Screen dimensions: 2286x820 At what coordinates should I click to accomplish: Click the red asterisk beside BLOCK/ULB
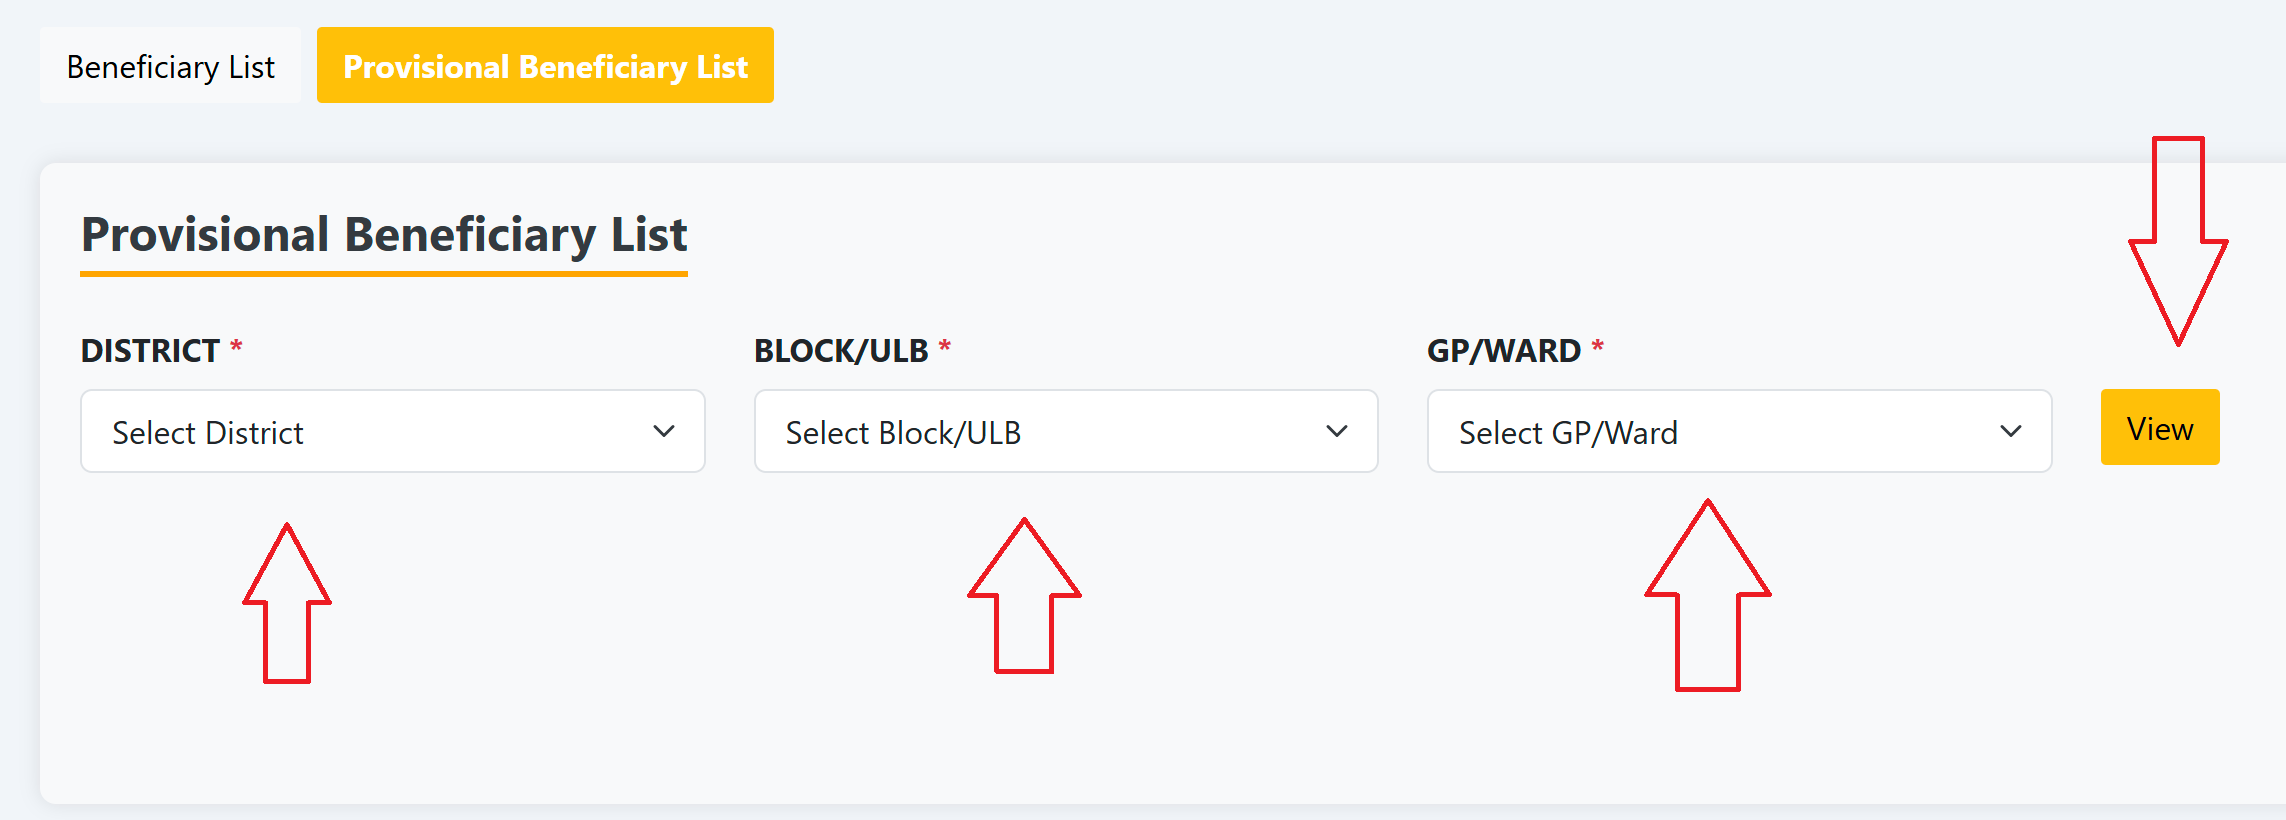coord(944,348)
